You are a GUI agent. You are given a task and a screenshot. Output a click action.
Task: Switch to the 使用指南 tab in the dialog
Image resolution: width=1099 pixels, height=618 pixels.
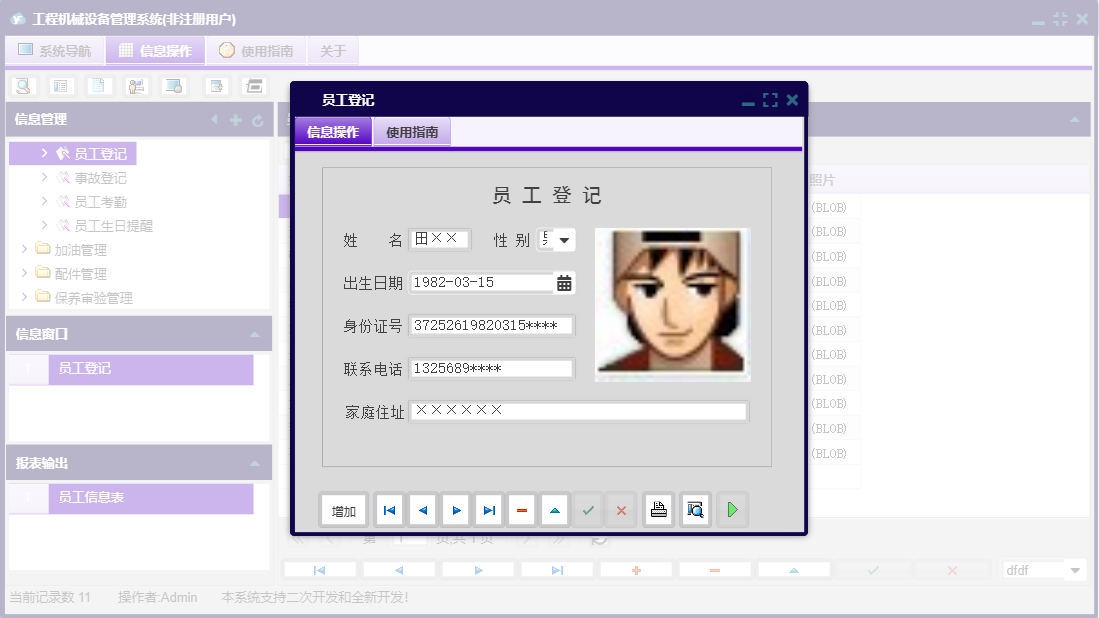point(412,131)
